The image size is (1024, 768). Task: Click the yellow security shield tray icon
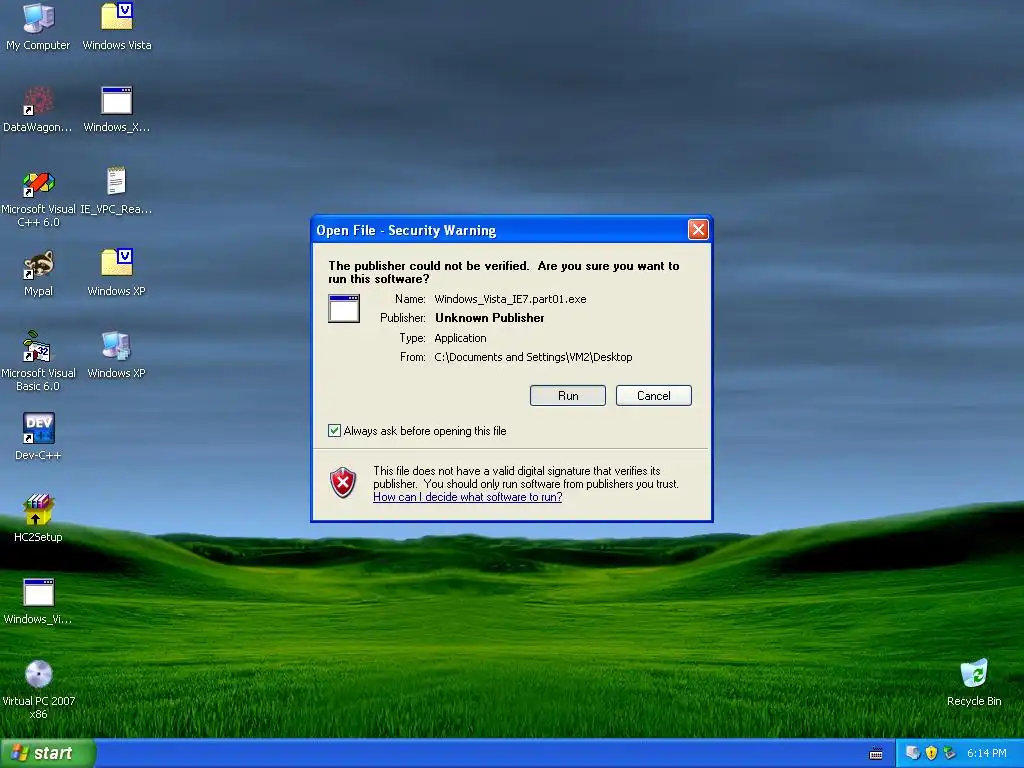pyautogui.click(x=931, y=753)
